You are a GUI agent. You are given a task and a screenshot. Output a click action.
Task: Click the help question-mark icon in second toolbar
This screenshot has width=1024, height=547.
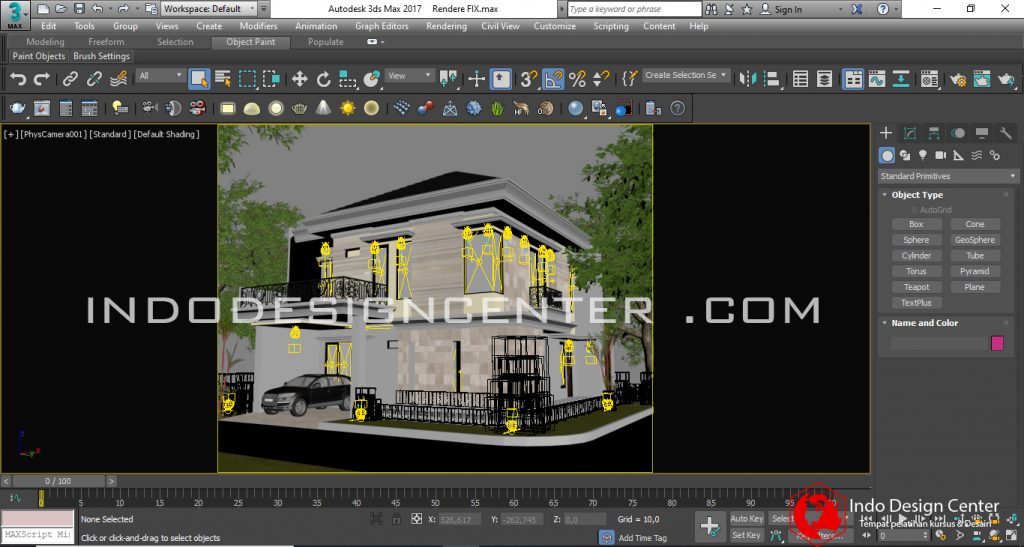tap(678, 108)
